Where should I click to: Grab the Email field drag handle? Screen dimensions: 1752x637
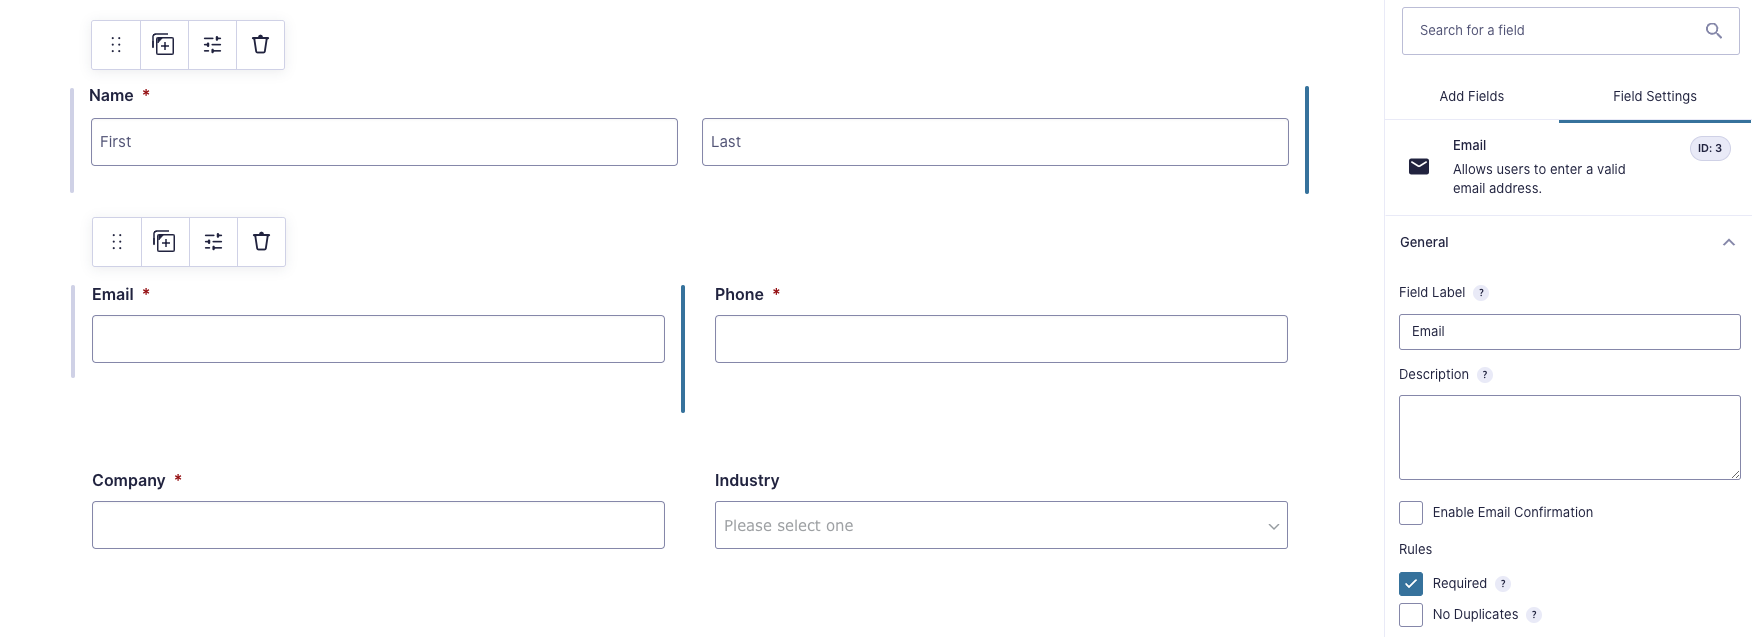pos(116,241)
